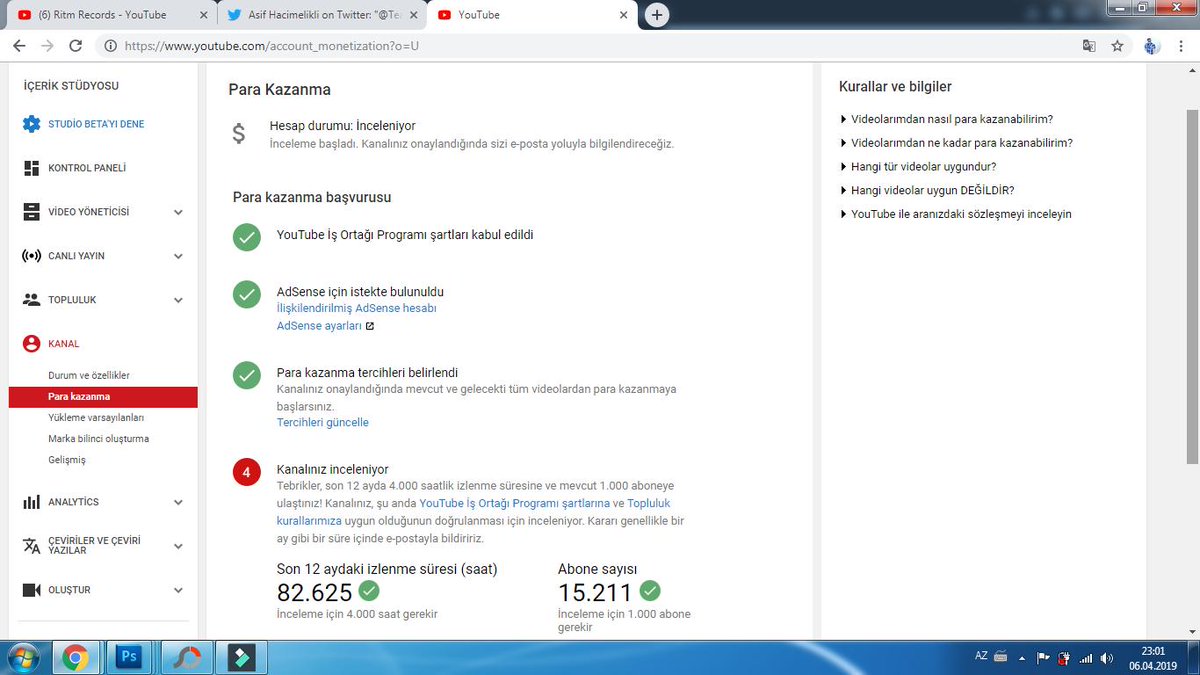Click the volume icon in the system tray
This screenshot has width=1200, height=675.
[x=1107, y=658]
